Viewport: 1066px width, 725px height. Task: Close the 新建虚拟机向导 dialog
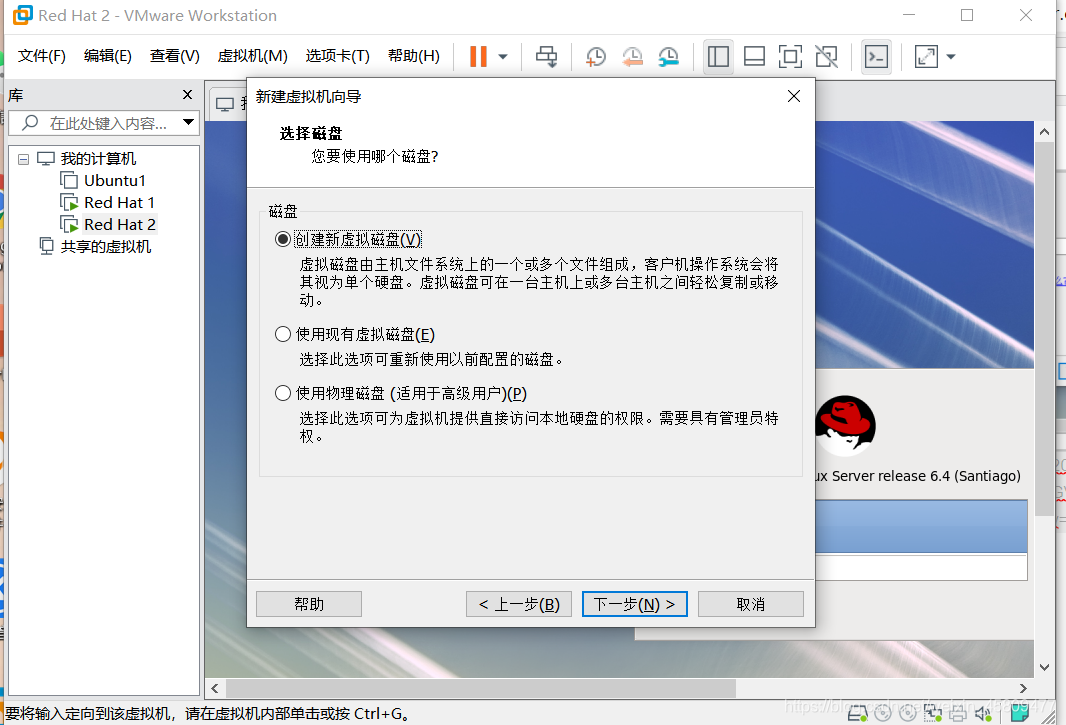coord(793,97)
